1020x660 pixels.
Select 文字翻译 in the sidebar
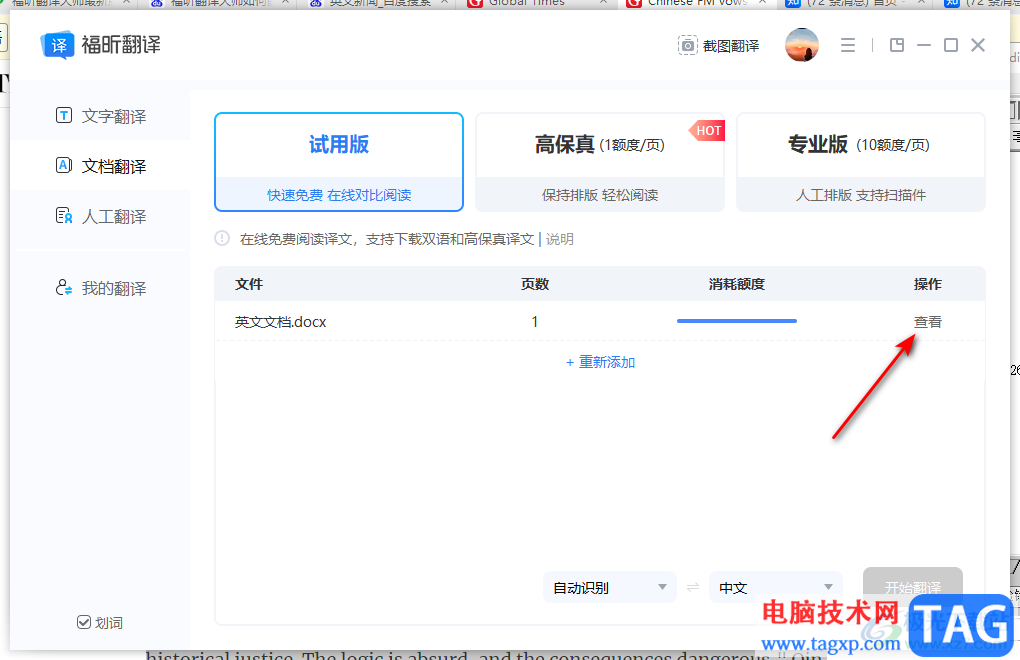(101, 116)
